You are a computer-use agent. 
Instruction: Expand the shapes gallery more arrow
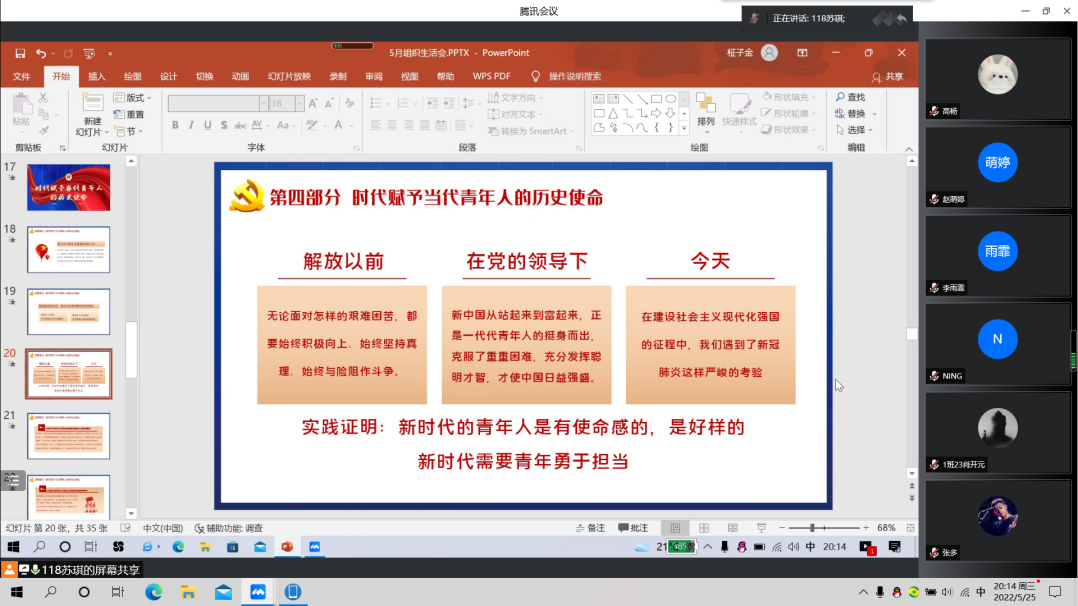tap(686, 128)
